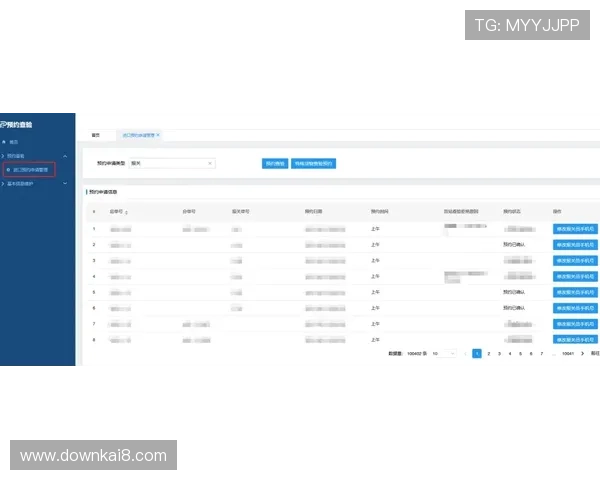The width and height of the screenshot is (600, 480).
Task: Jump to the last page 10041
Action: click(x=567, y=353)
